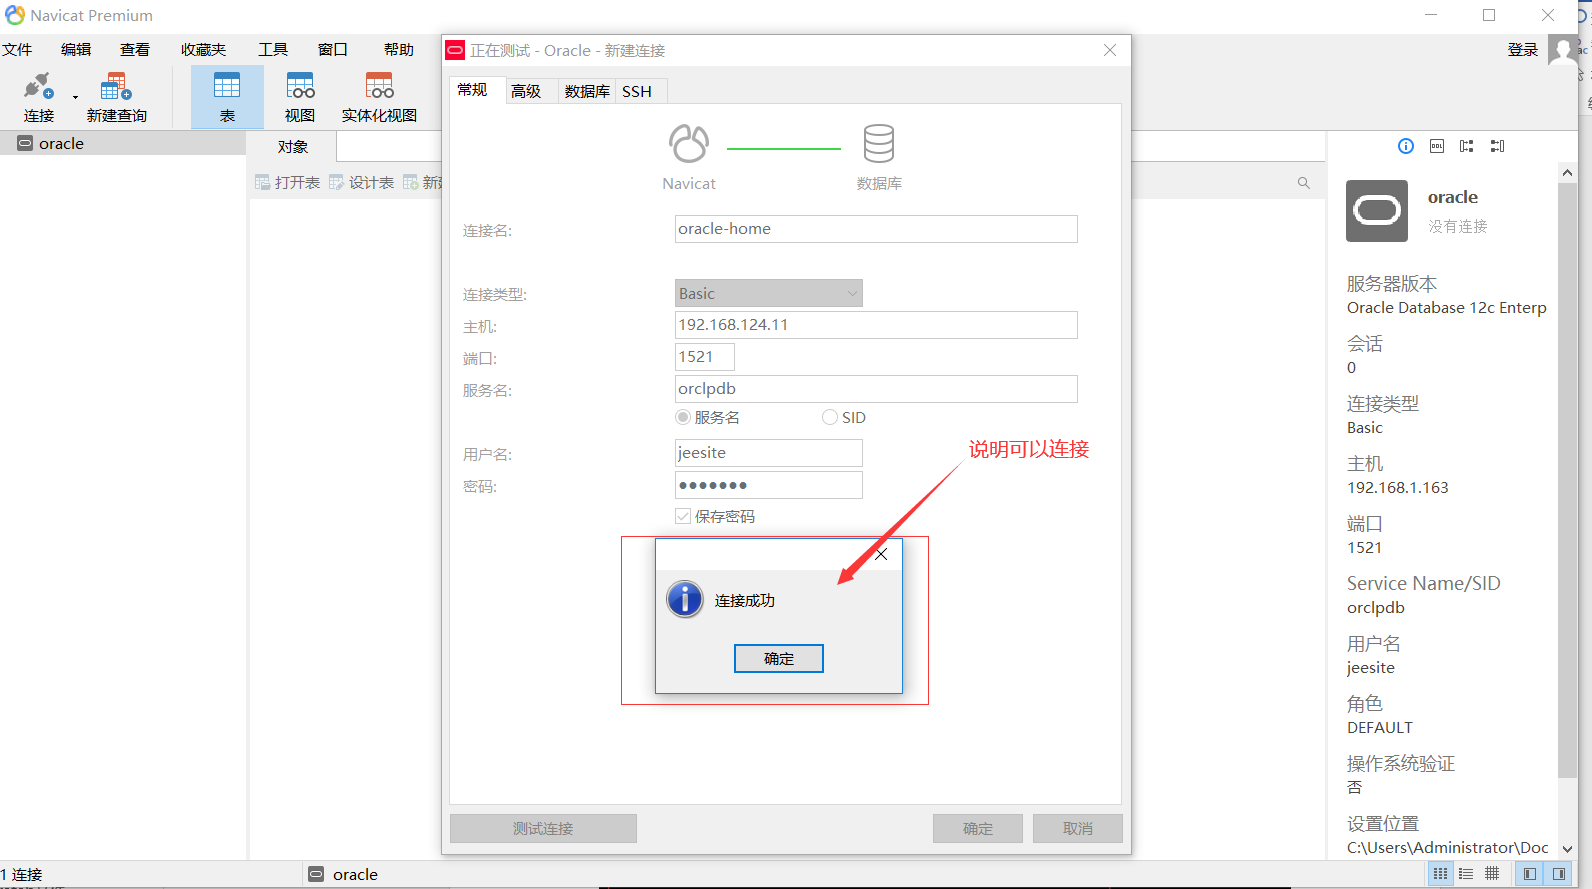Image resolution: width=1592 pixels, height=889 pixels.
Task: Click the oracle logo in info pane
Action: [1377, 211]
